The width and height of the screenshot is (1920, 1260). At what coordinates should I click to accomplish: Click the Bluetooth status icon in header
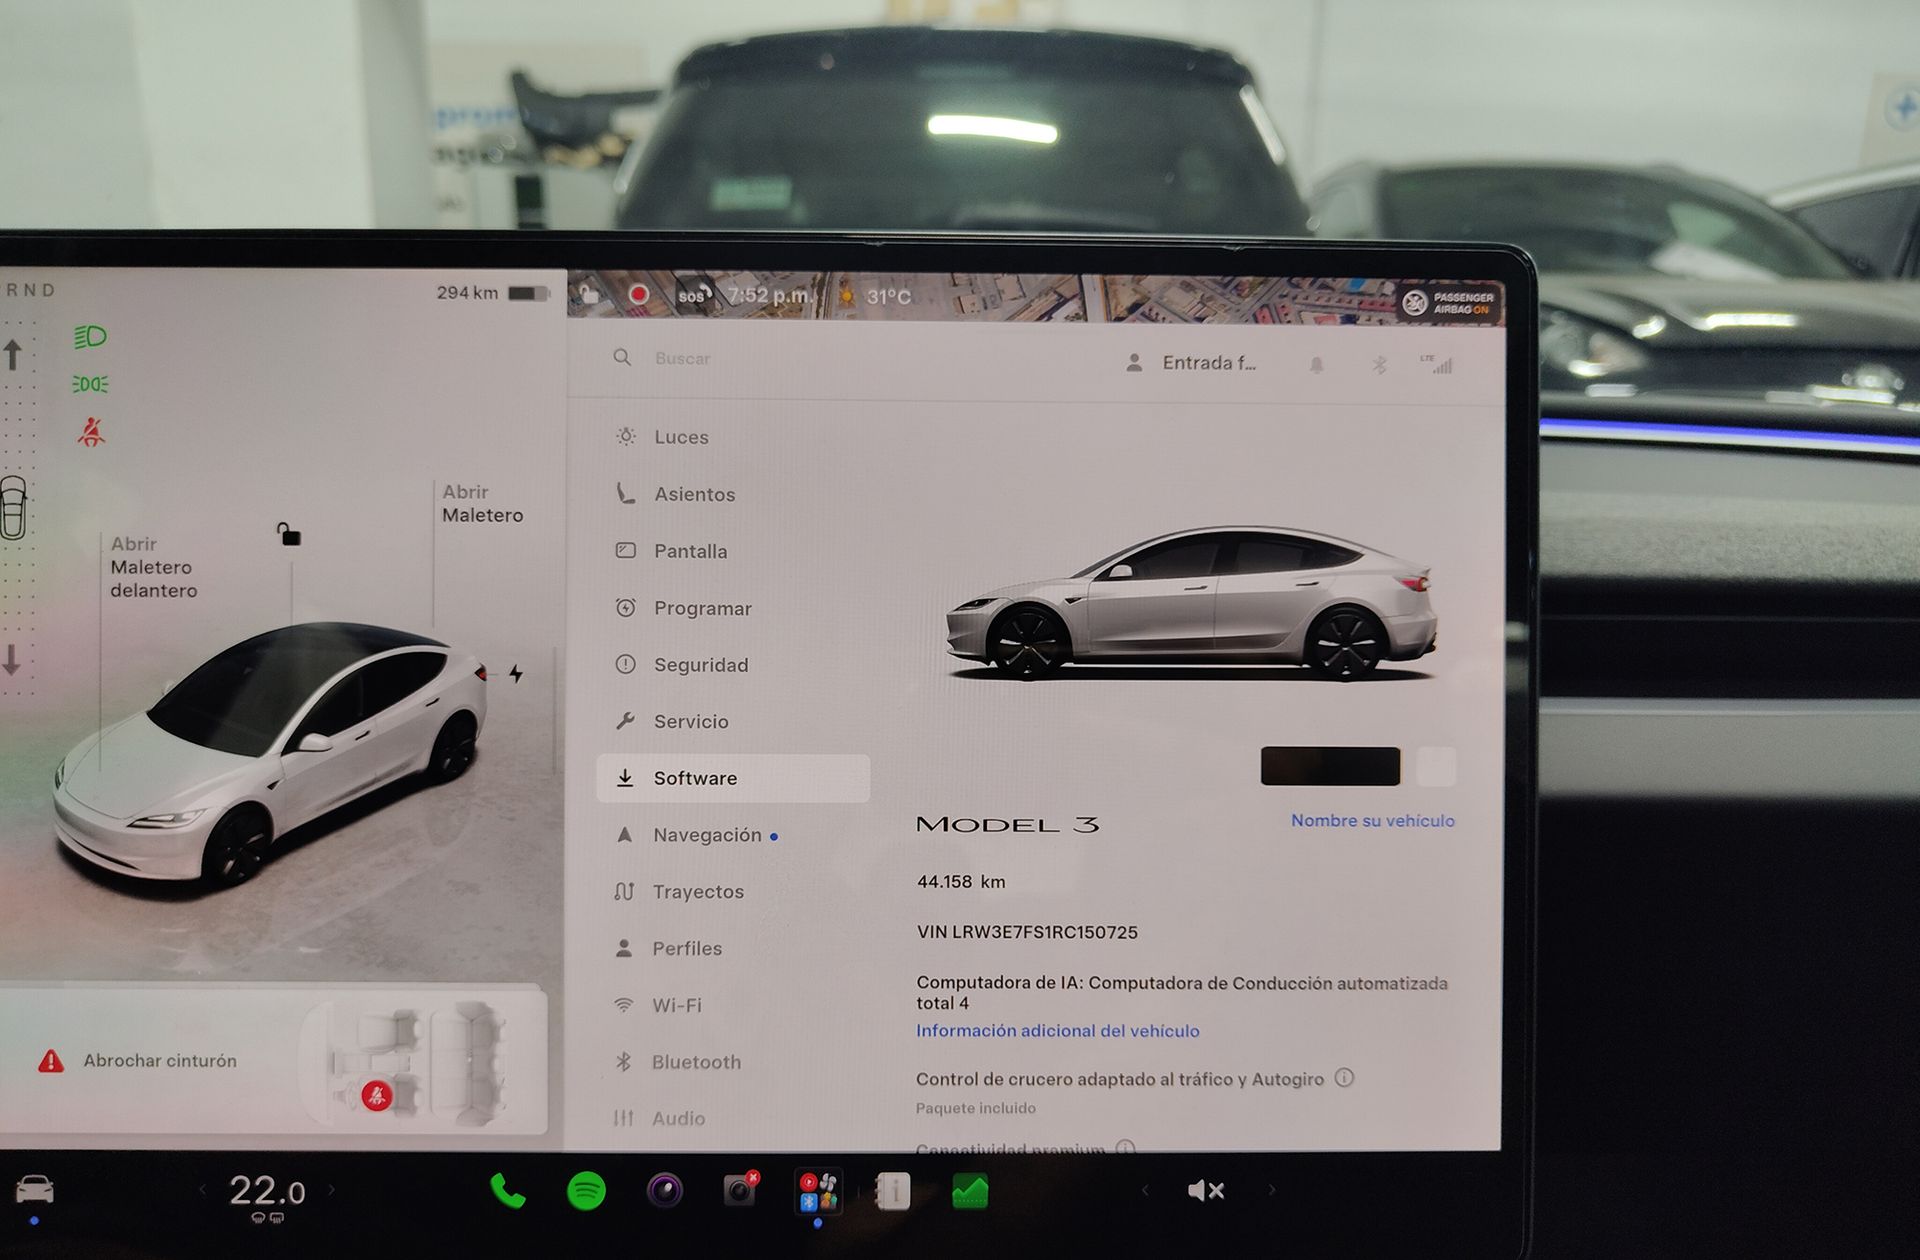pos(1379,365)
